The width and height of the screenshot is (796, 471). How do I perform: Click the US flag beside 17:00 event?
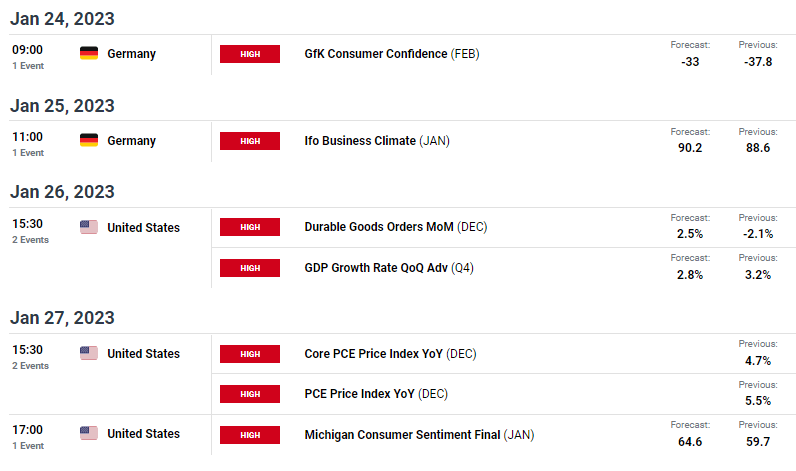89,433
